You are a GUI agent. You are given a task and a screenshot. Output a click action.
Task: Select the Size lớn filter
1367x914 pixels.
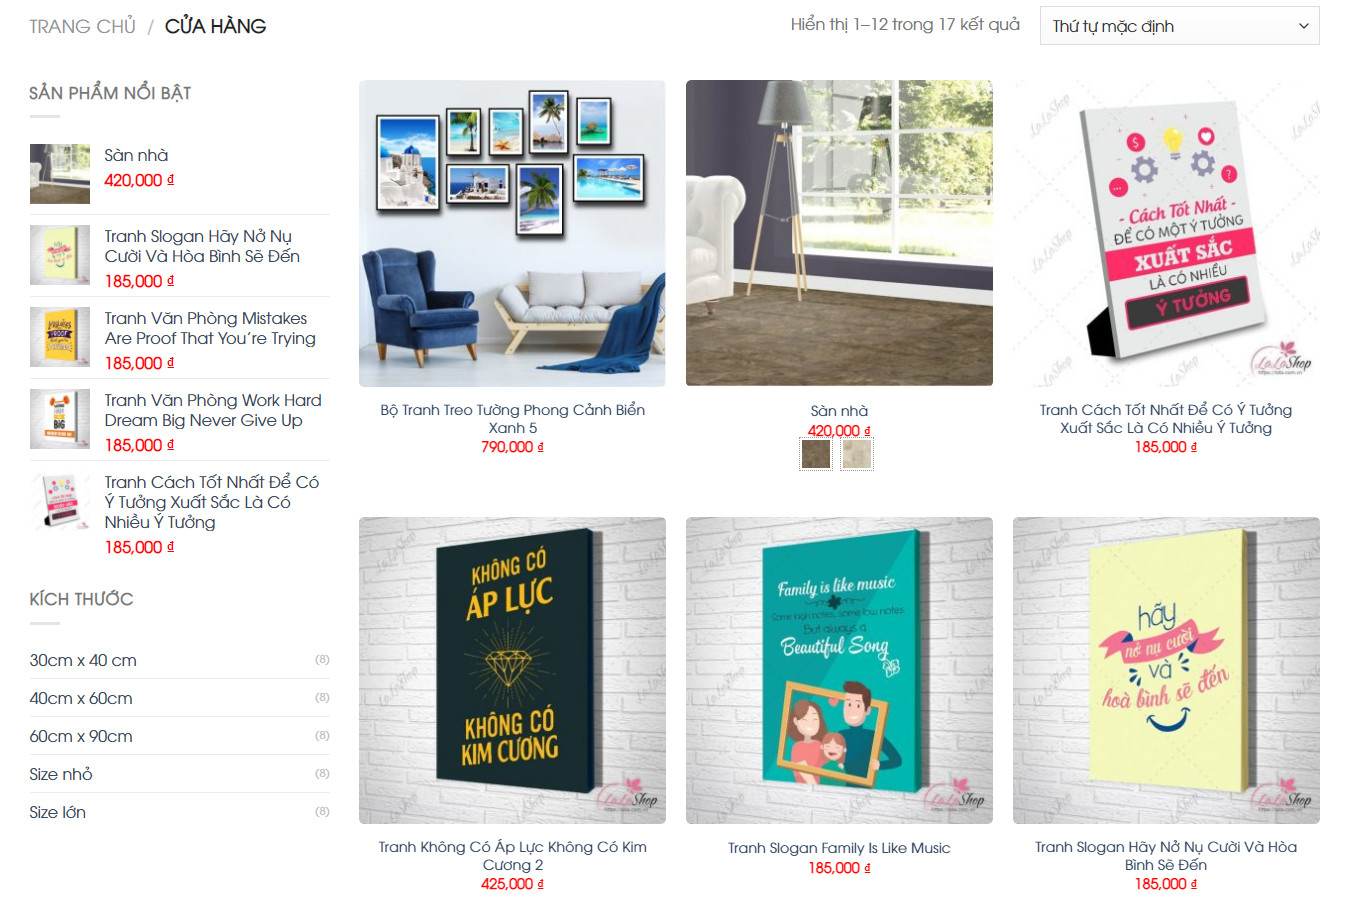pyautogui.click(x=58, y=812)
